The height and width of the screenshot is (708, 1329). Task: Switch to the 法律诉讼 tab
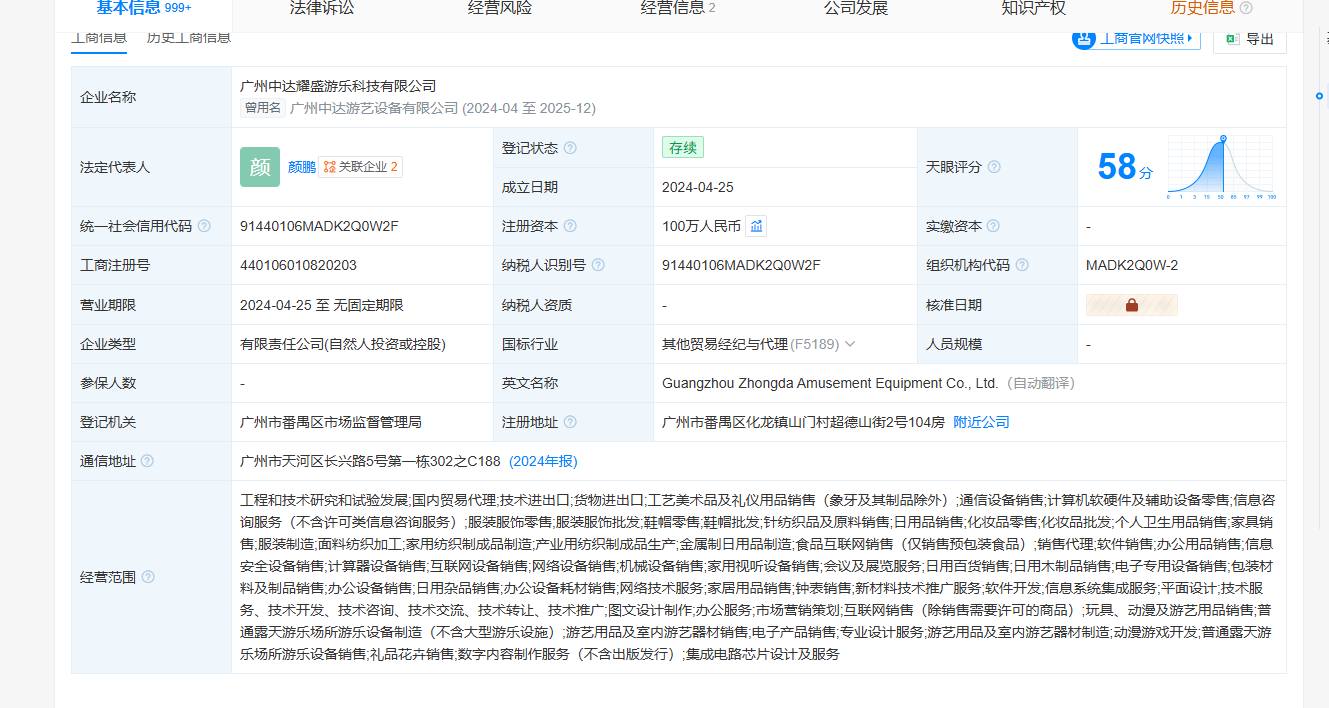click(x=322, y=9)
